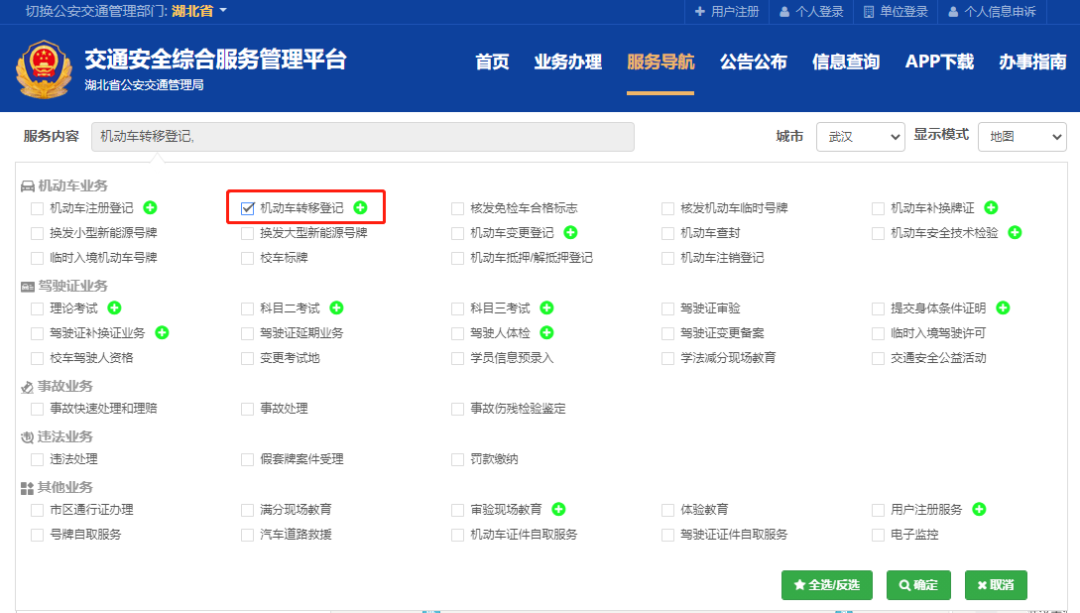Select 核发机动车临时号牌 checkbox
1080x613 pixels.
click(667, 208)
